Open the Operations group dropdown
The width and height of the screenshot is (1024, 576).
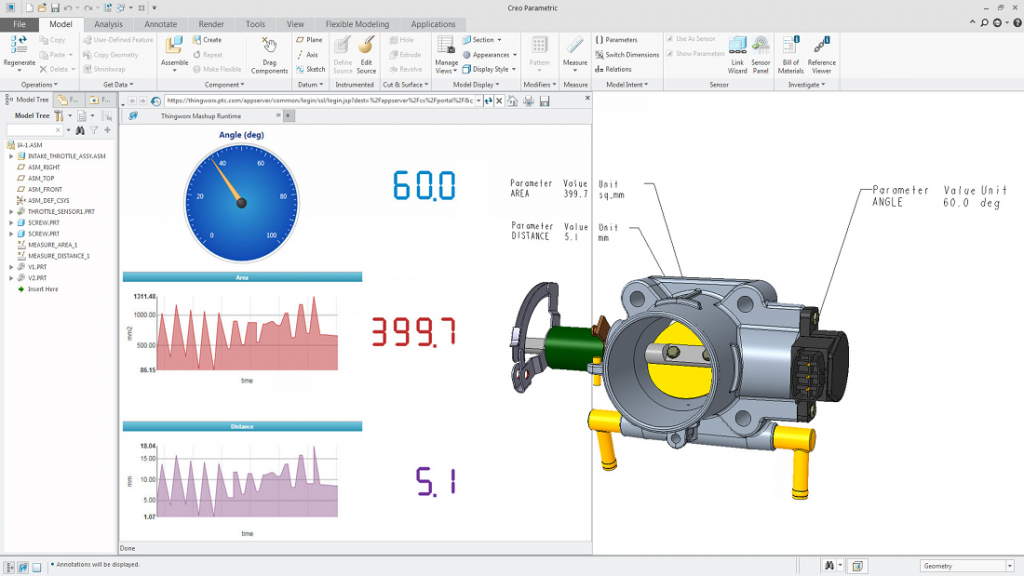pos(39,85)
